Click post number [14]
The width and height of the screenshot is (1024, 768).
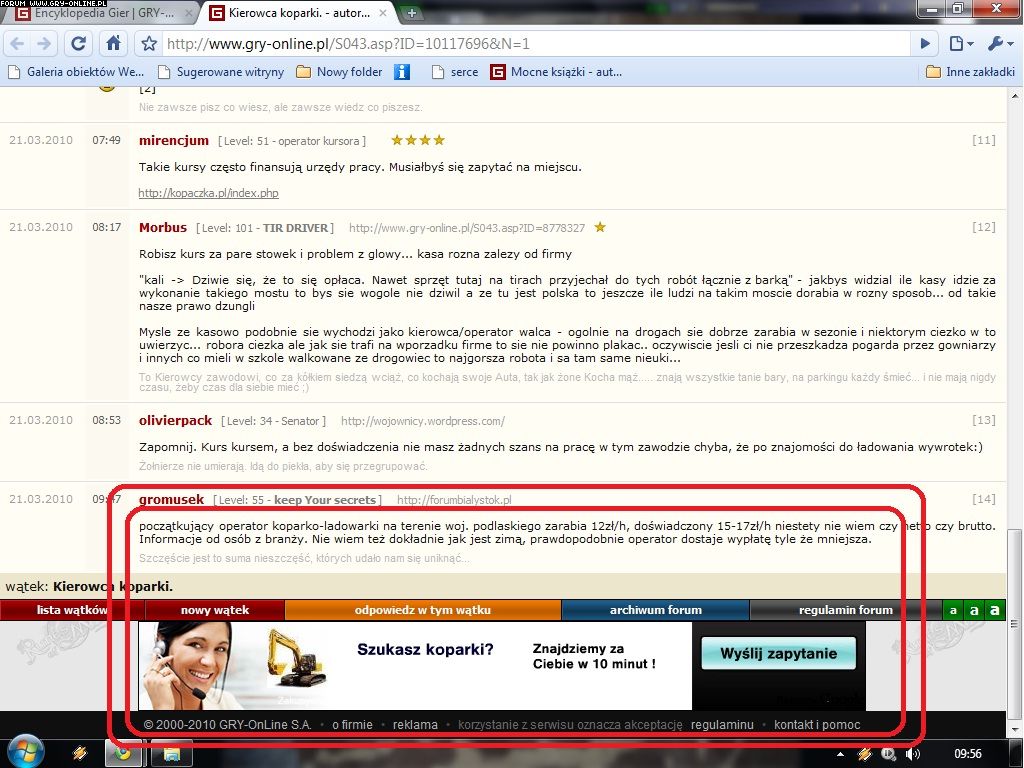(984, 499)
